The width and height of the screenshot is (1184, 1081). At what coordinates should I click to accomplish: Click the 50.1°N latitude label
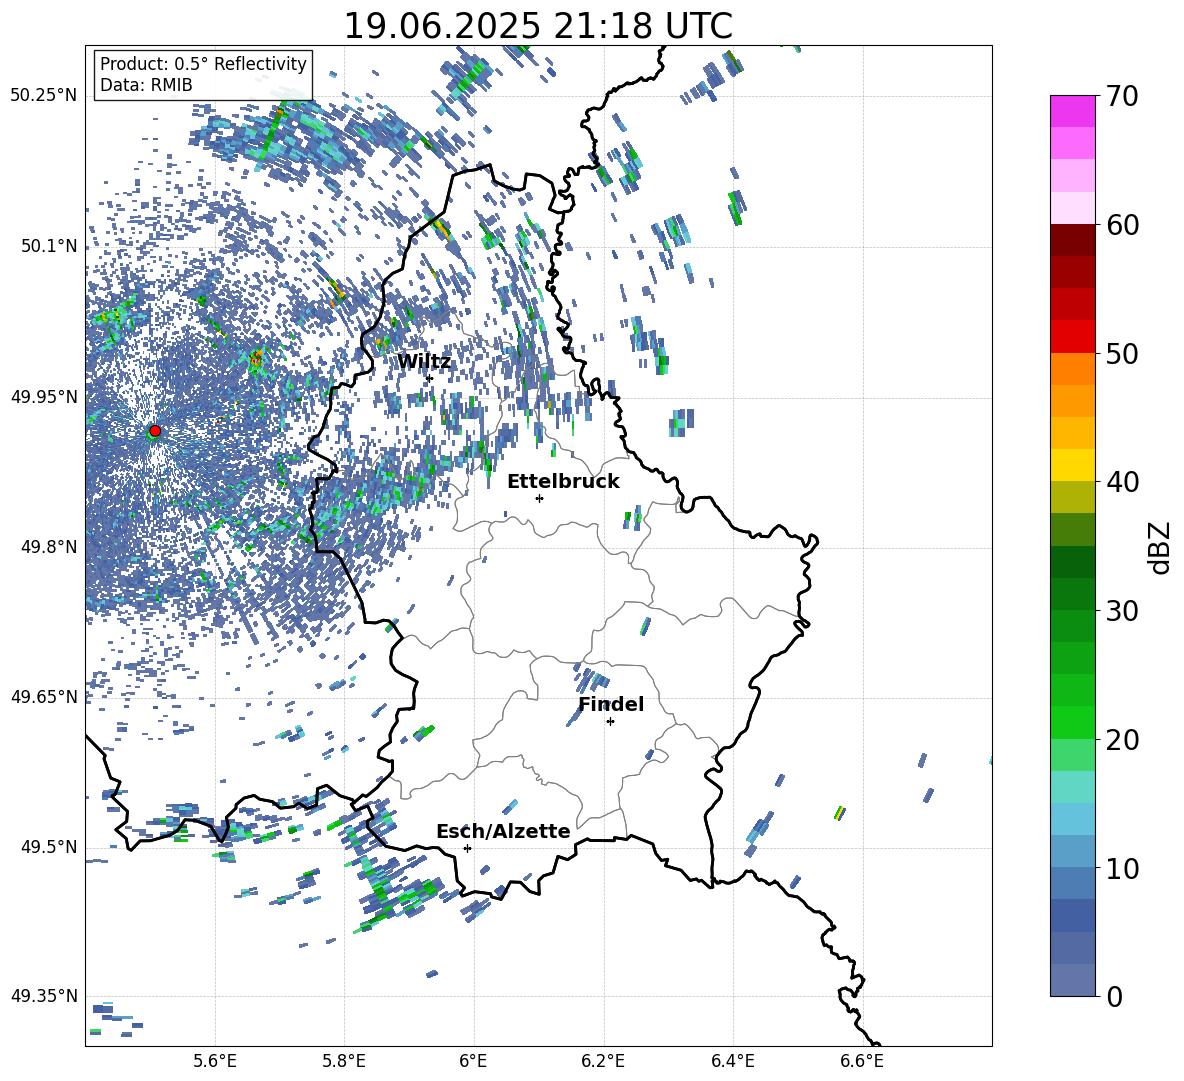[48, 246]
